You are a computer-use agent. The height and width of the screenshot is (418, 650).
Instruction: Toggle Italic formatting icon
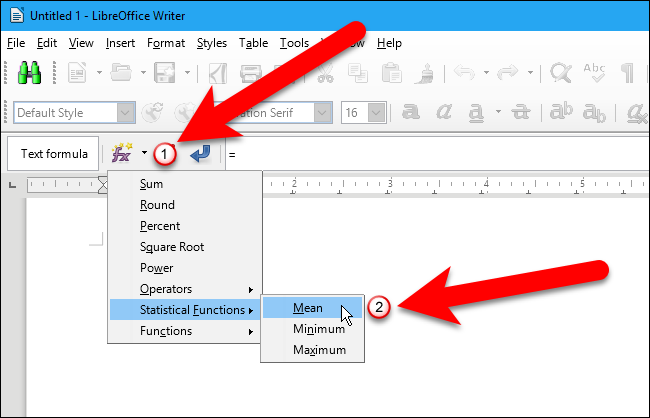(x=444, y=112)
